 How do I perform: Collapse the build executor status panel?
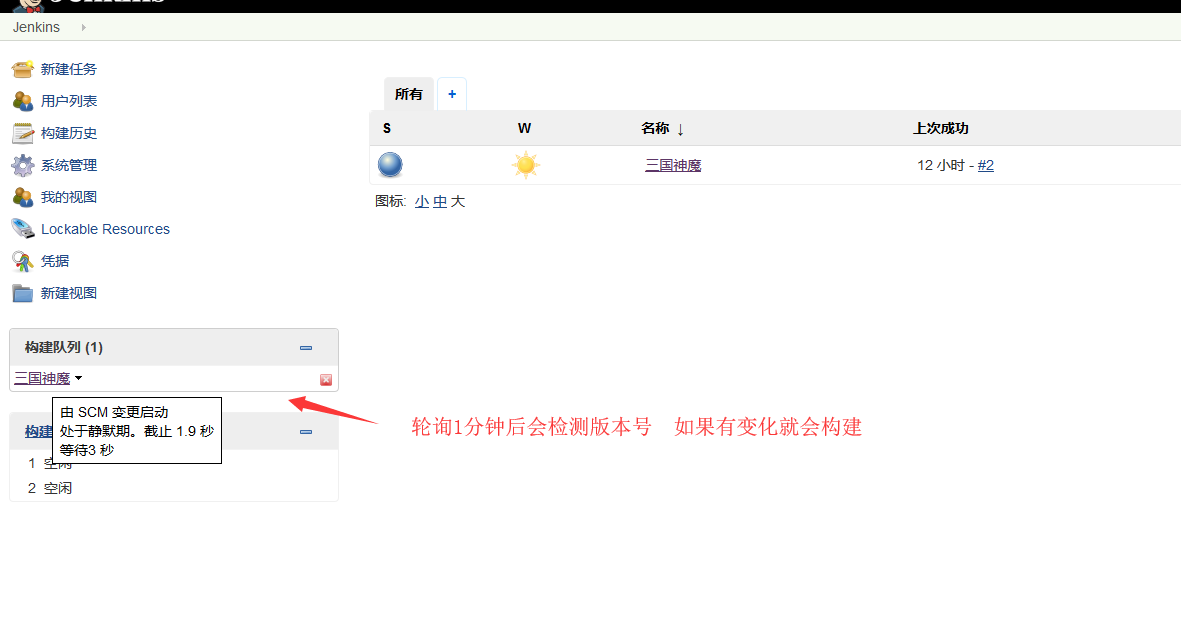306,432
